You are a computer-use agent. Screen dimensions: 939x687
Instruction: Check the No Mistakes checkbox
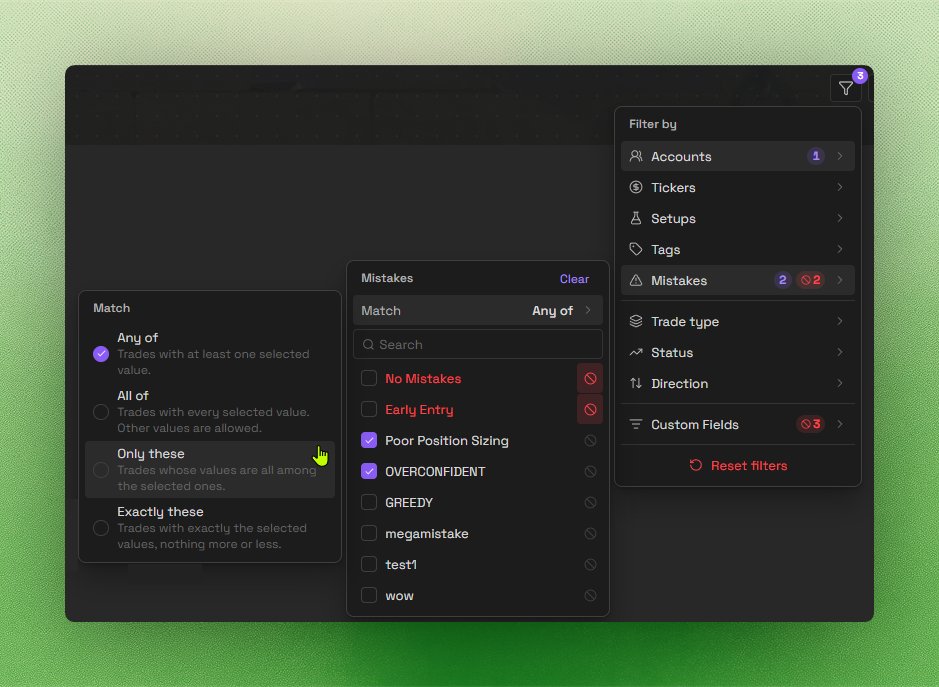[x=369, y=379]
